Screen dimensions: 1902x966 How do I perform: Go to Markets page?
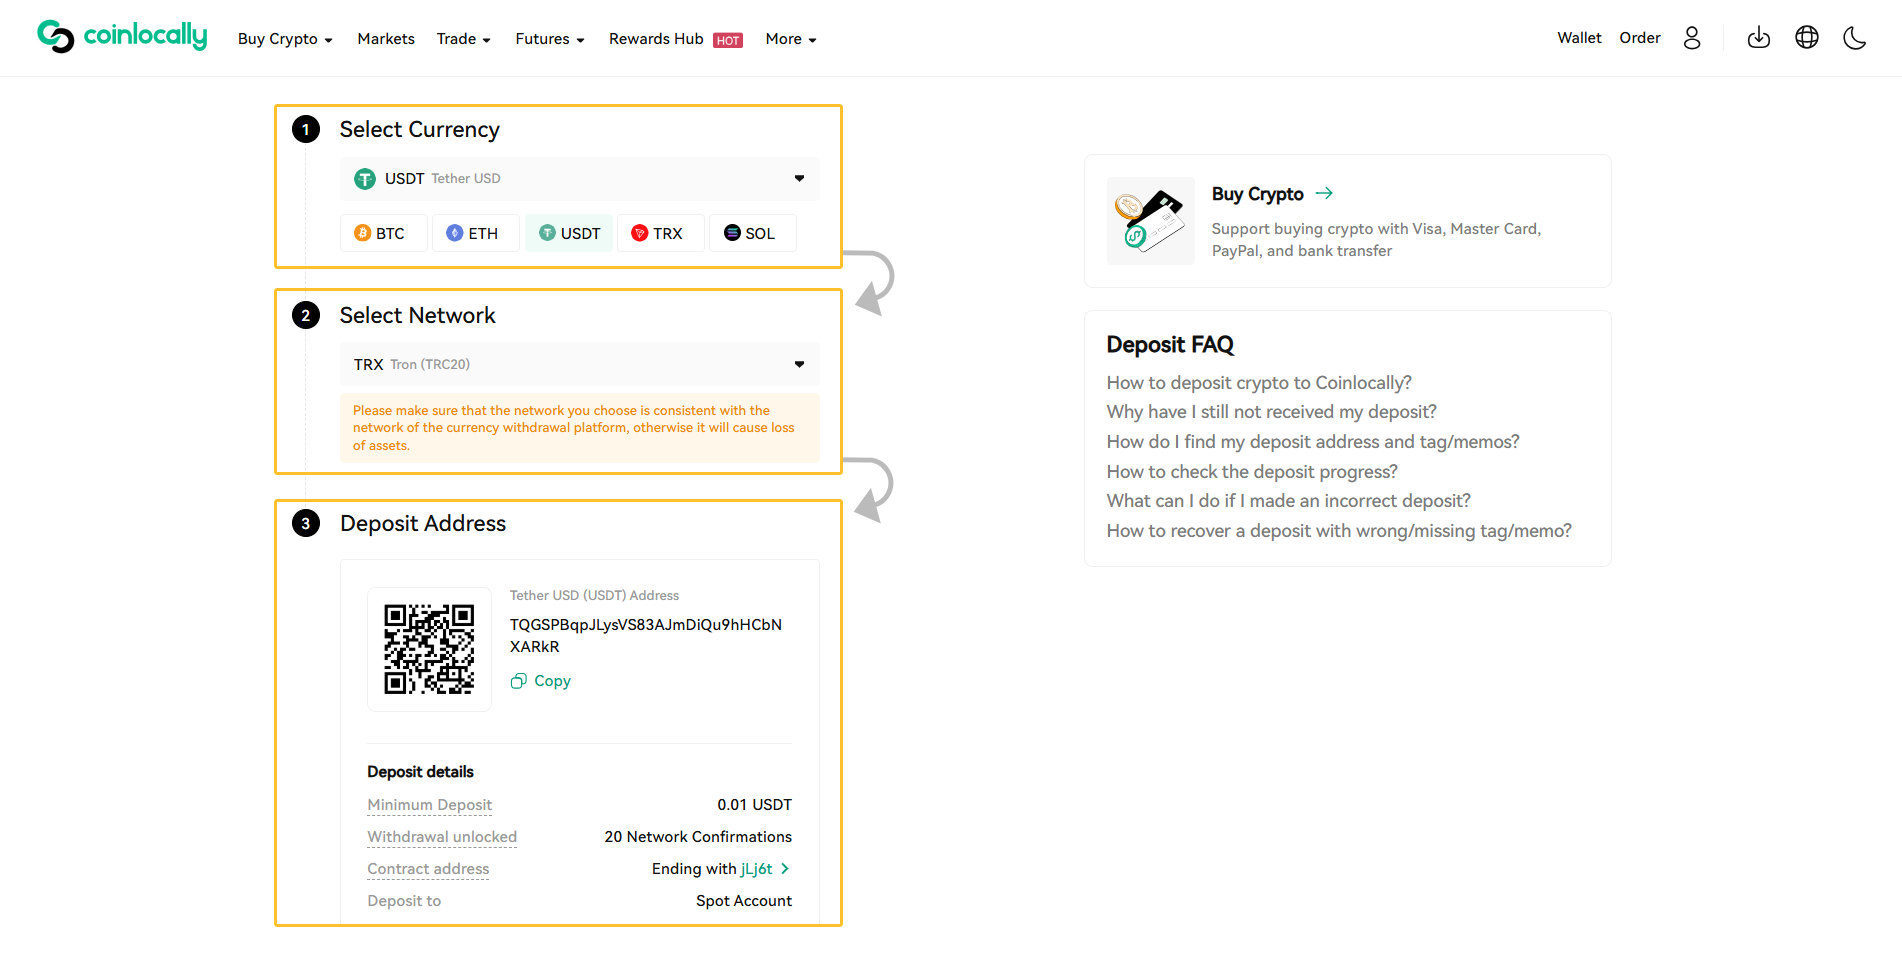386,39
